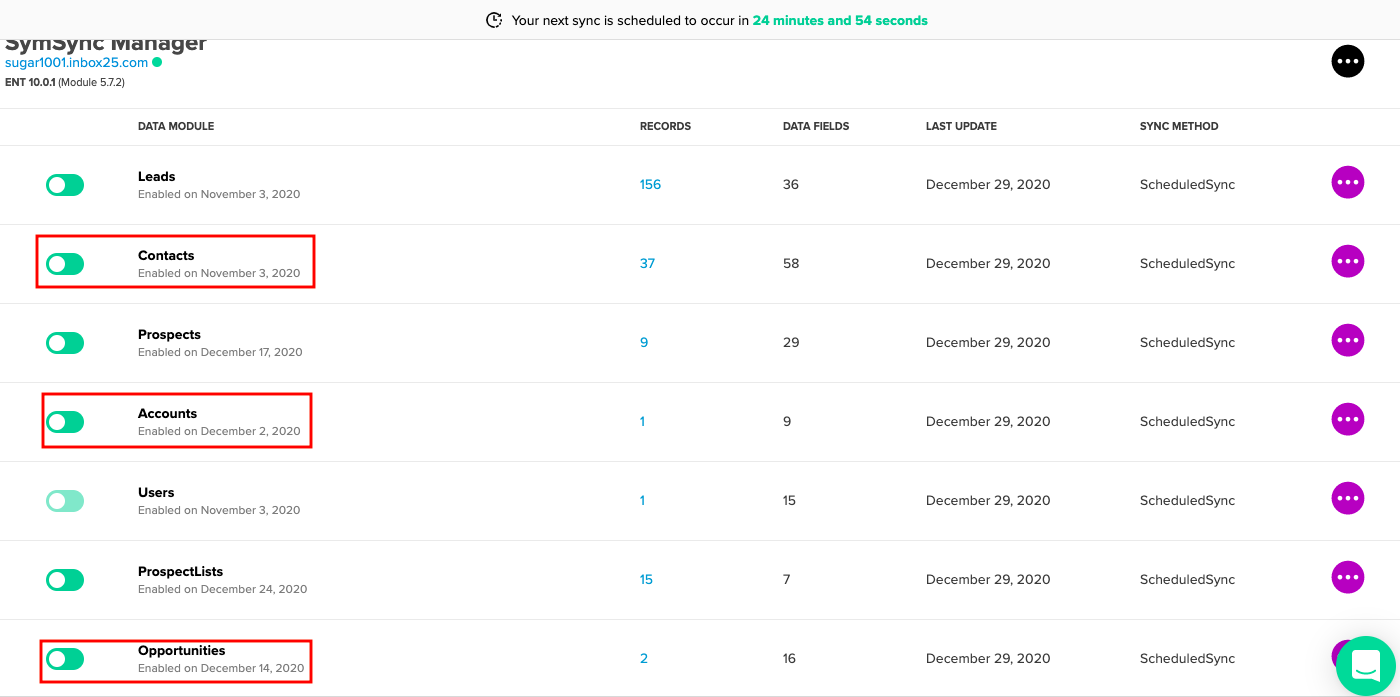Screen dimensions: 1400x697
Task: Click the sync countdown '24 minutes and 54 seconds'
Action: tap(840, 20)
